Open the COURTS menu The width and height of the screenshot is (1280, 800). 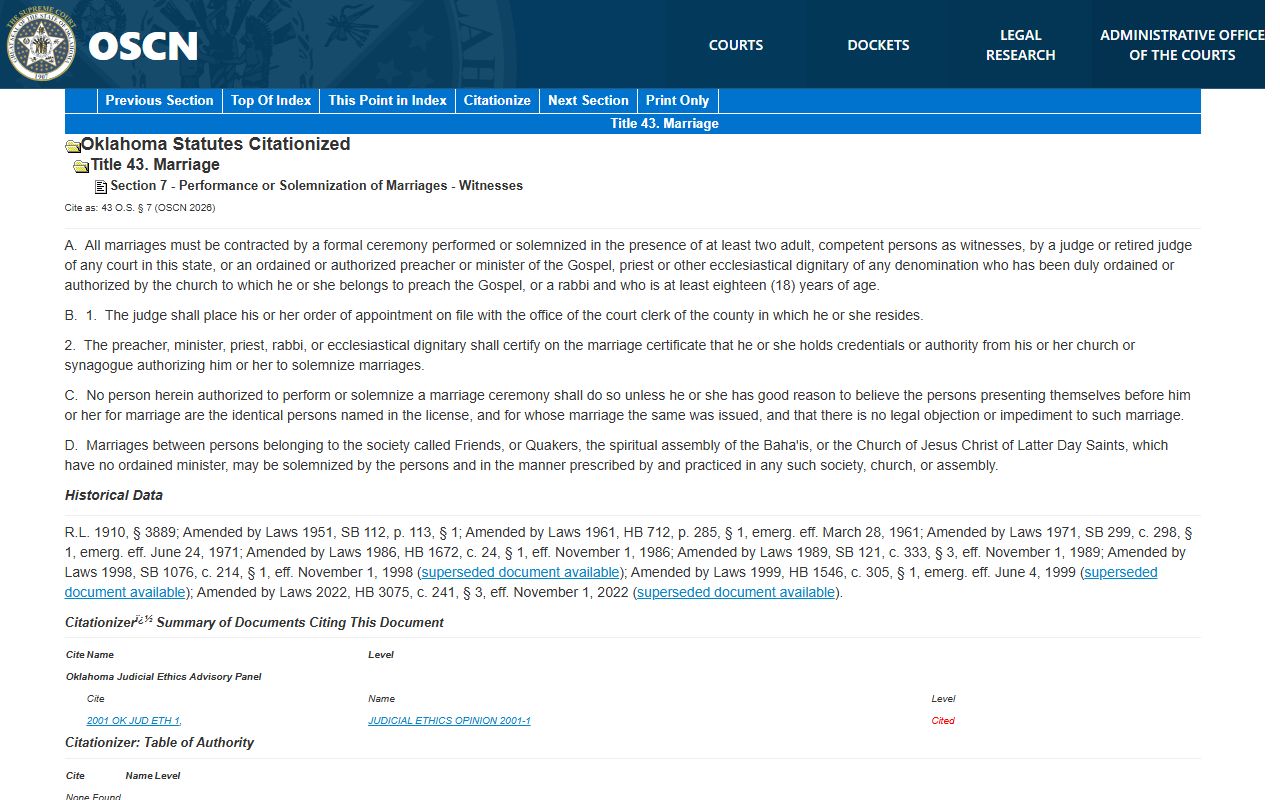tap(736, 45)
